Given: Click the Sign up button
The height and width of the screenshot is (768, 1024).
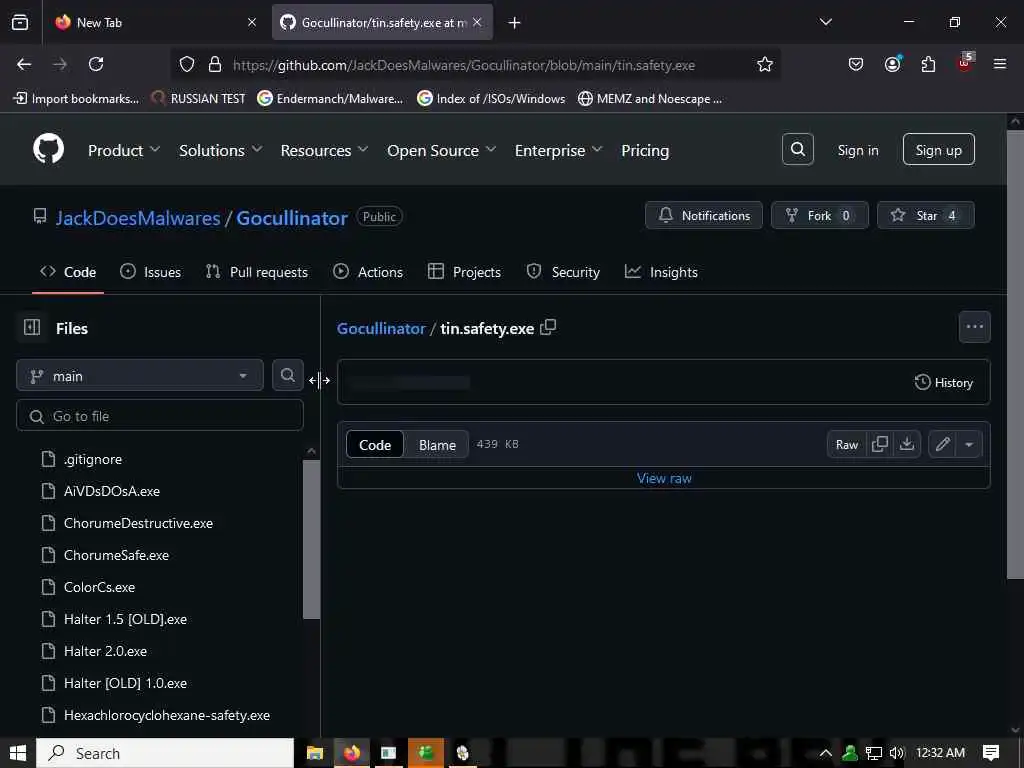Looking at the screenshot, I should tap(938, 150).
